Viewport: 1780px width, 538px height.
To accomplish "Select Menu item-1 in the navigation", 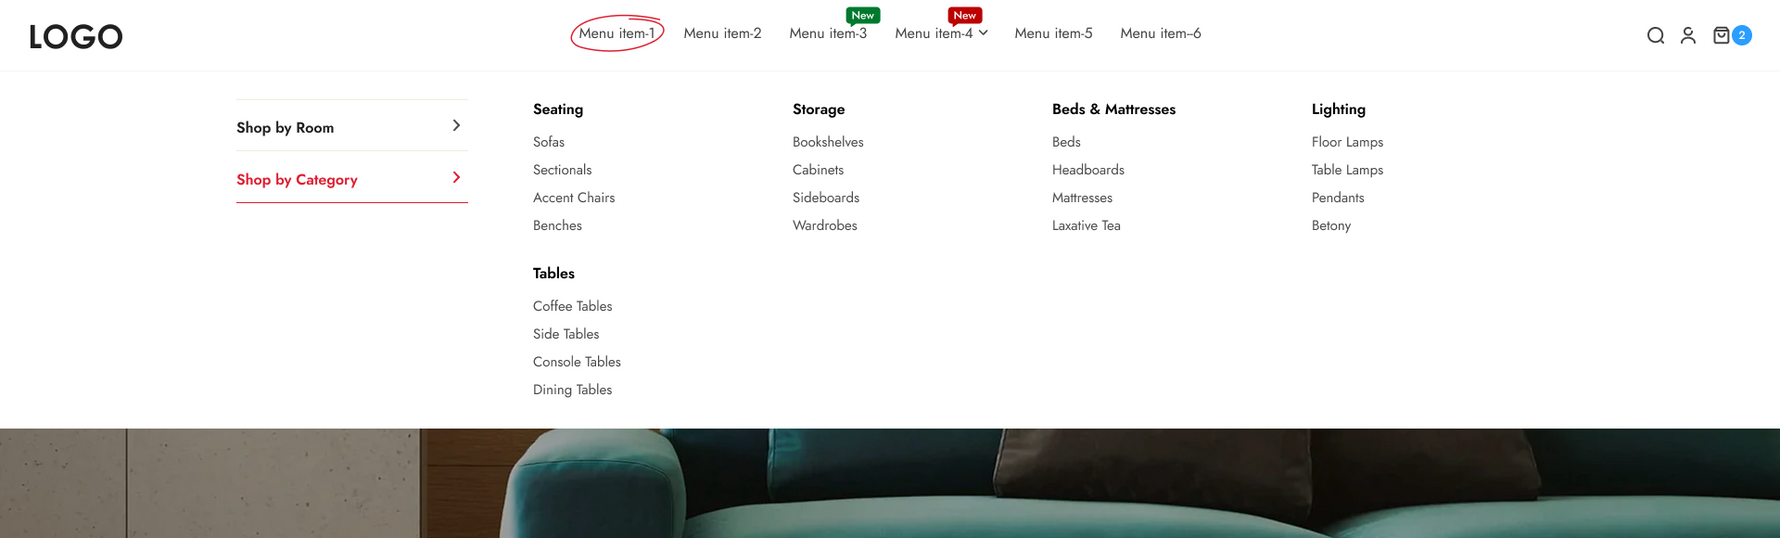I will click(616, 33).
